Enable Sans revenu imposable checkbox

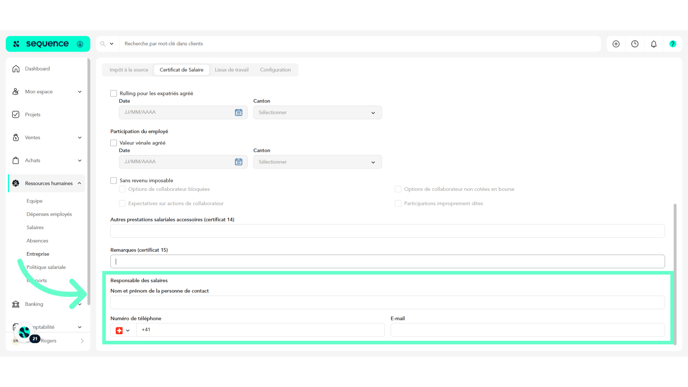click(x=114, y=180)
